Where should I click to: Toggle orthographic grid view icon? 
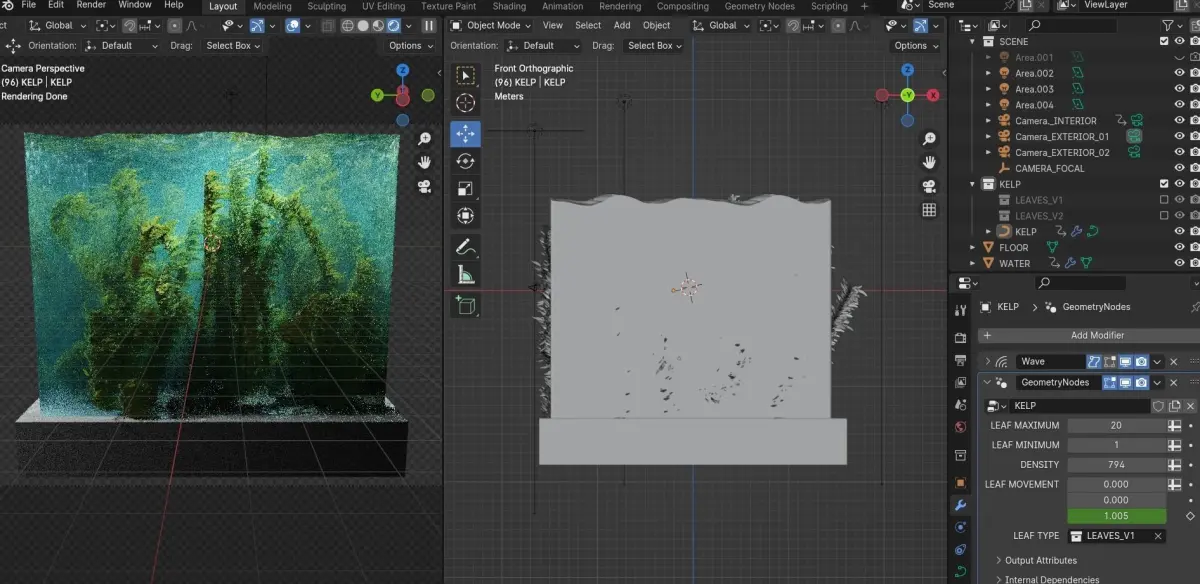click(929, 210)
